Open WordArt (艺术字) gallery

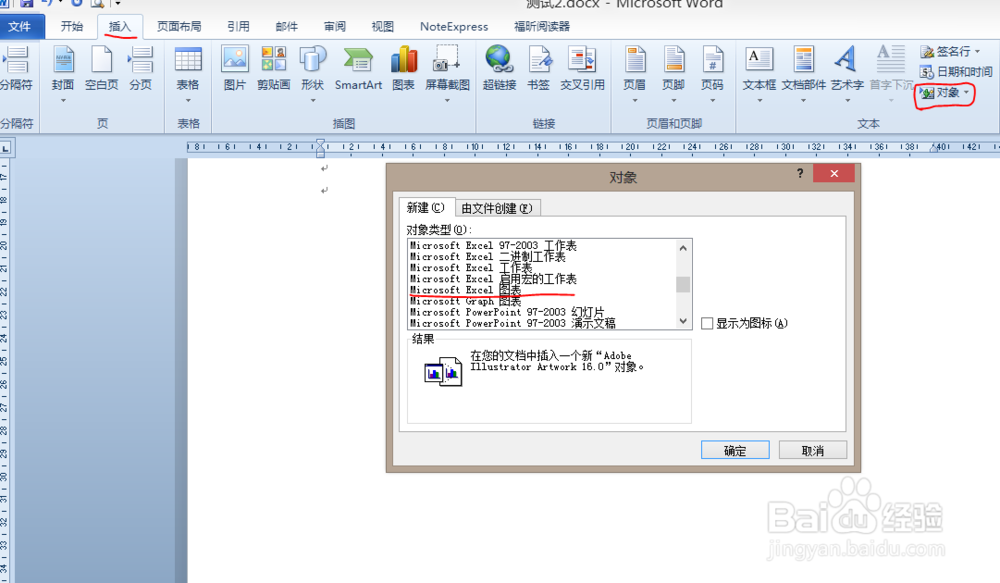tap(847, 69)
